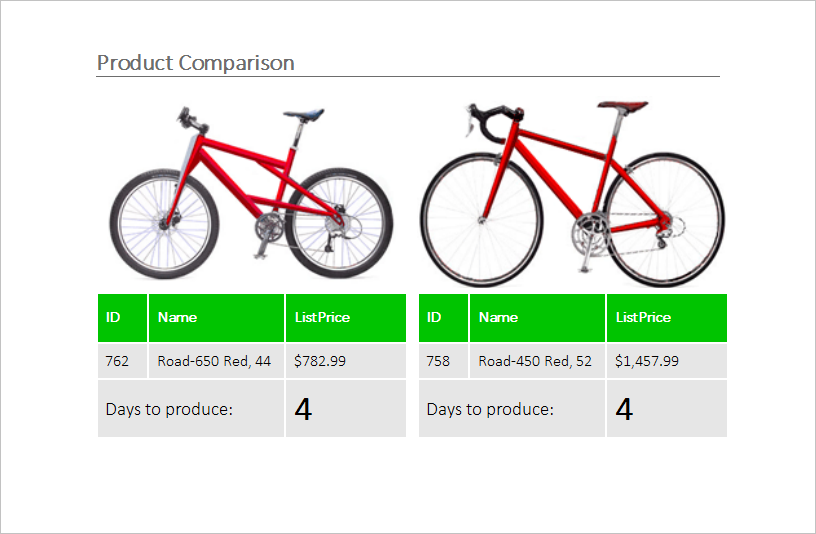Click the Product Comparison title

pyautogui.click(x=196, y=63)
